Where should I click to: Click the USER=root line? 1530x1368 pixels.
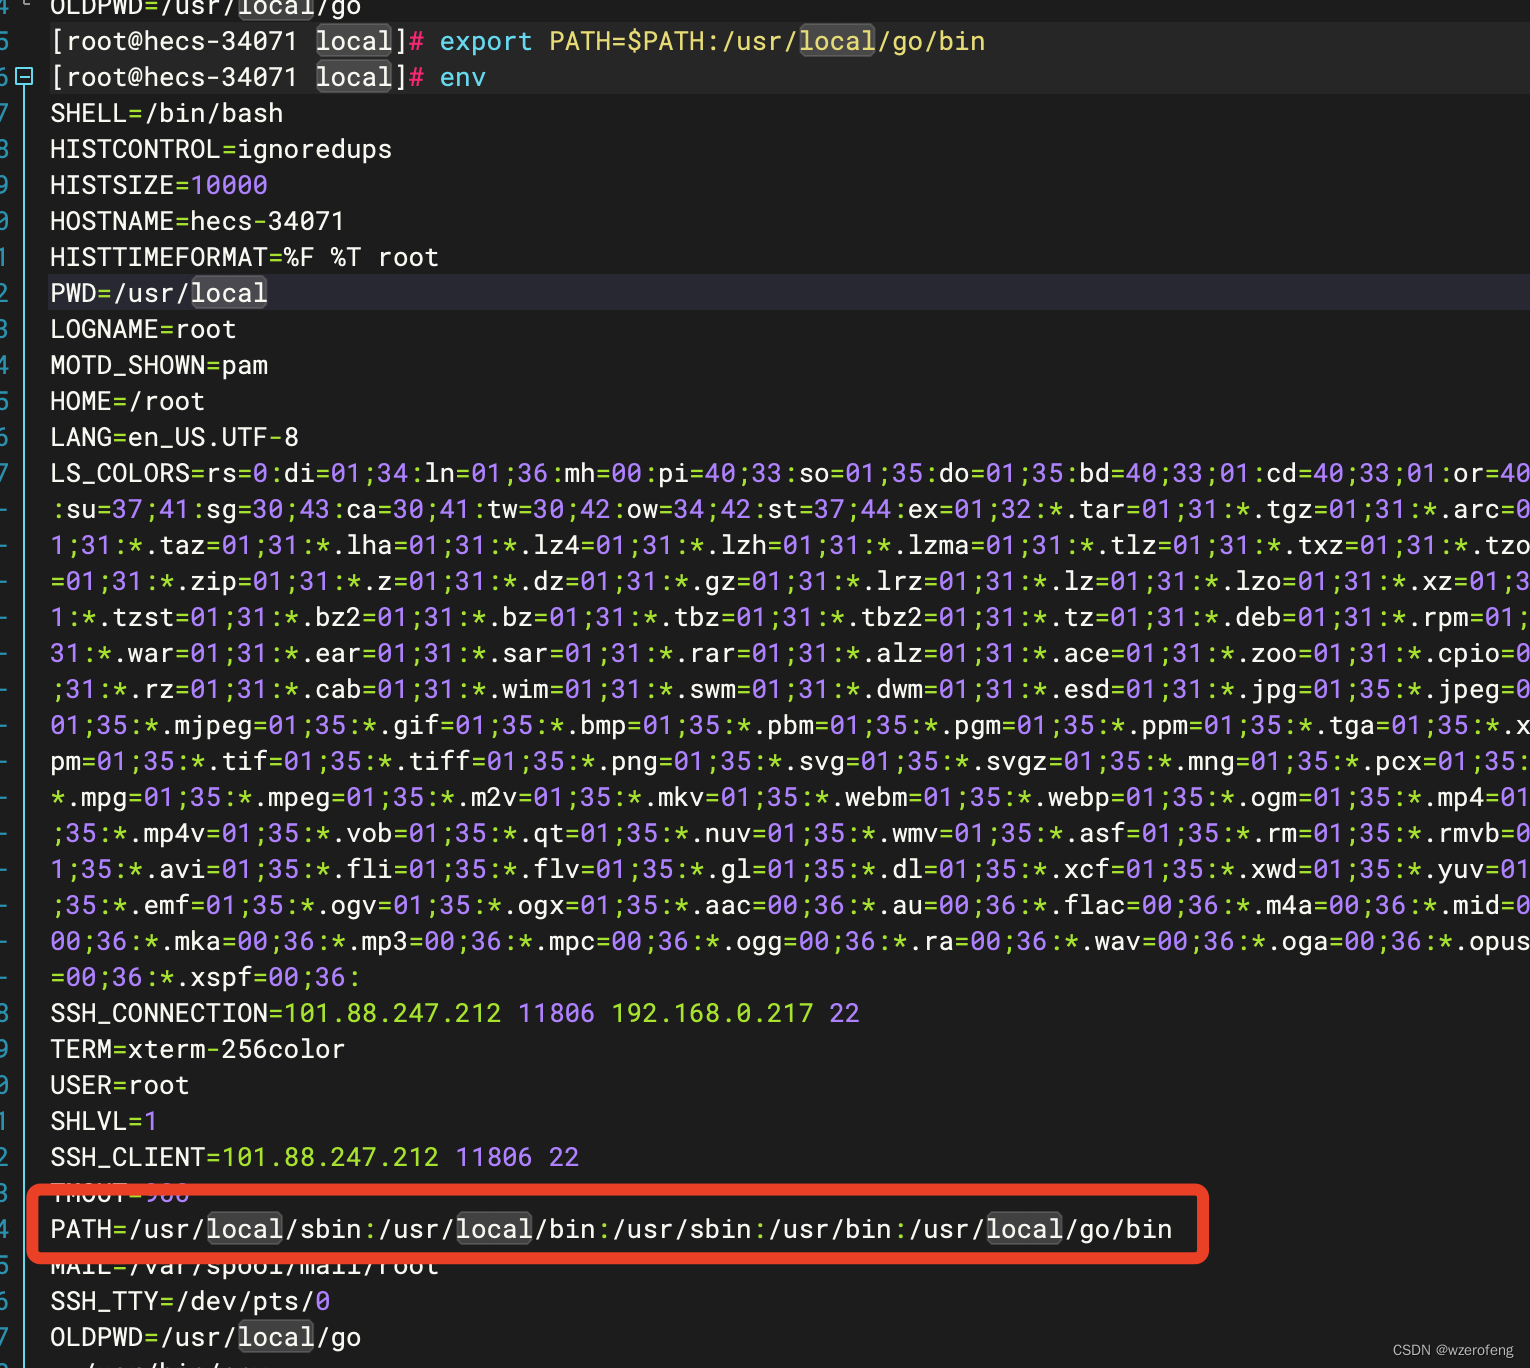tap(120, 1086)
